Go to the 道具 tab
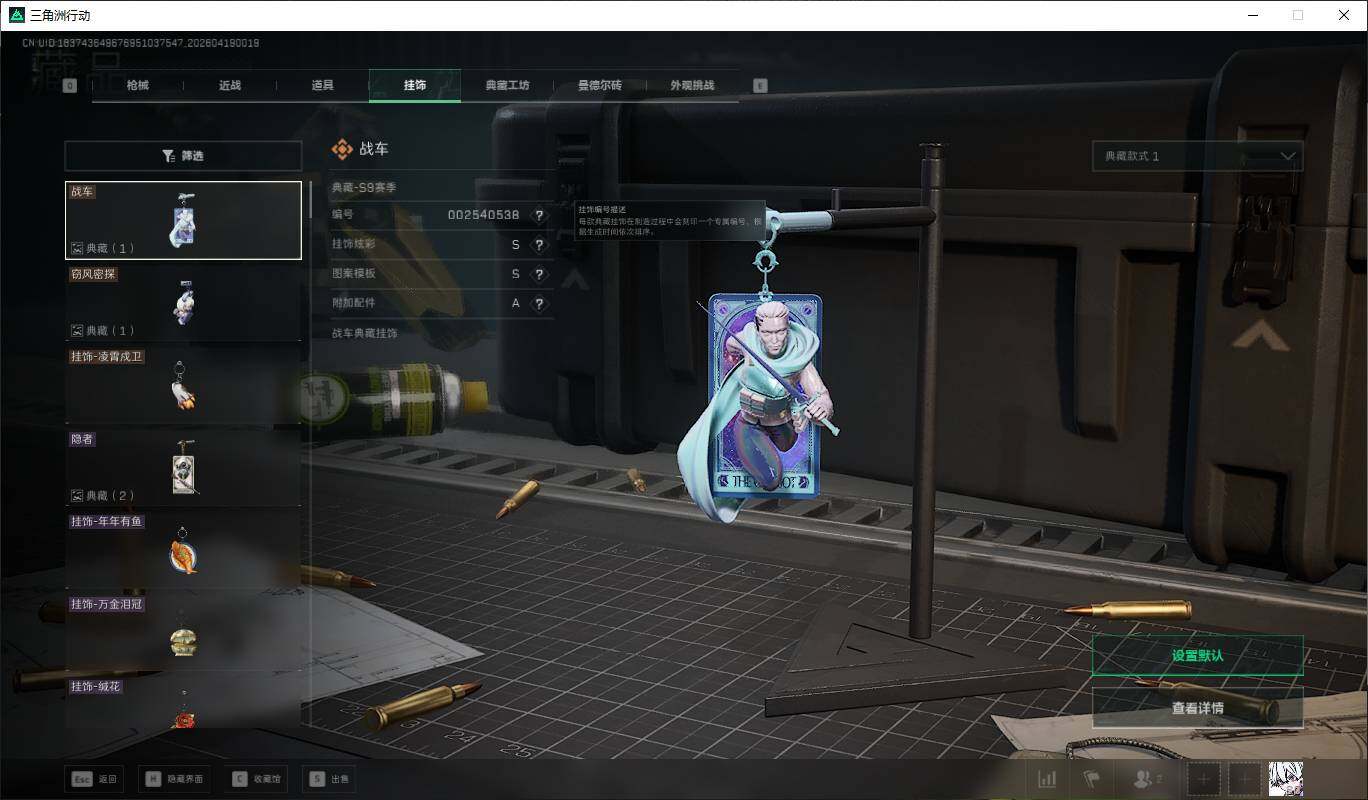 [x=322, y=86]
